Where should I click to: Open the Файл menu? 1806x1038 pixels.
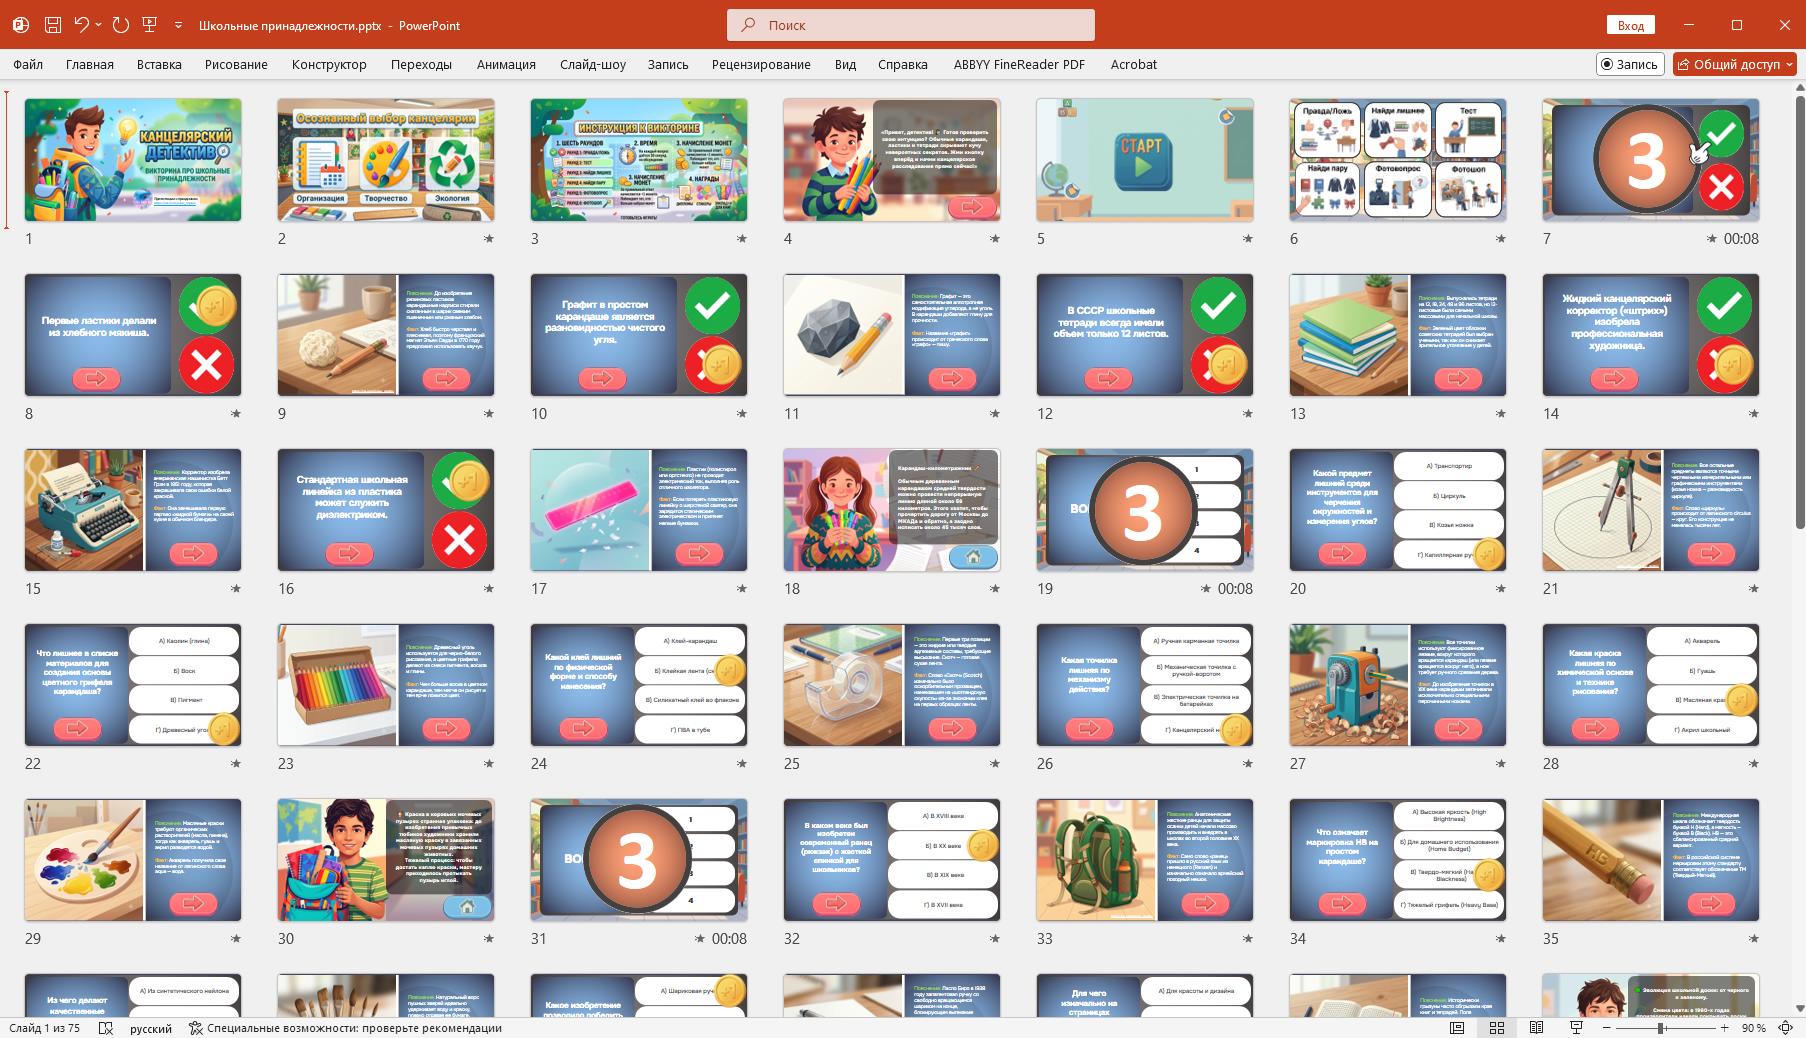click(28, 64)
